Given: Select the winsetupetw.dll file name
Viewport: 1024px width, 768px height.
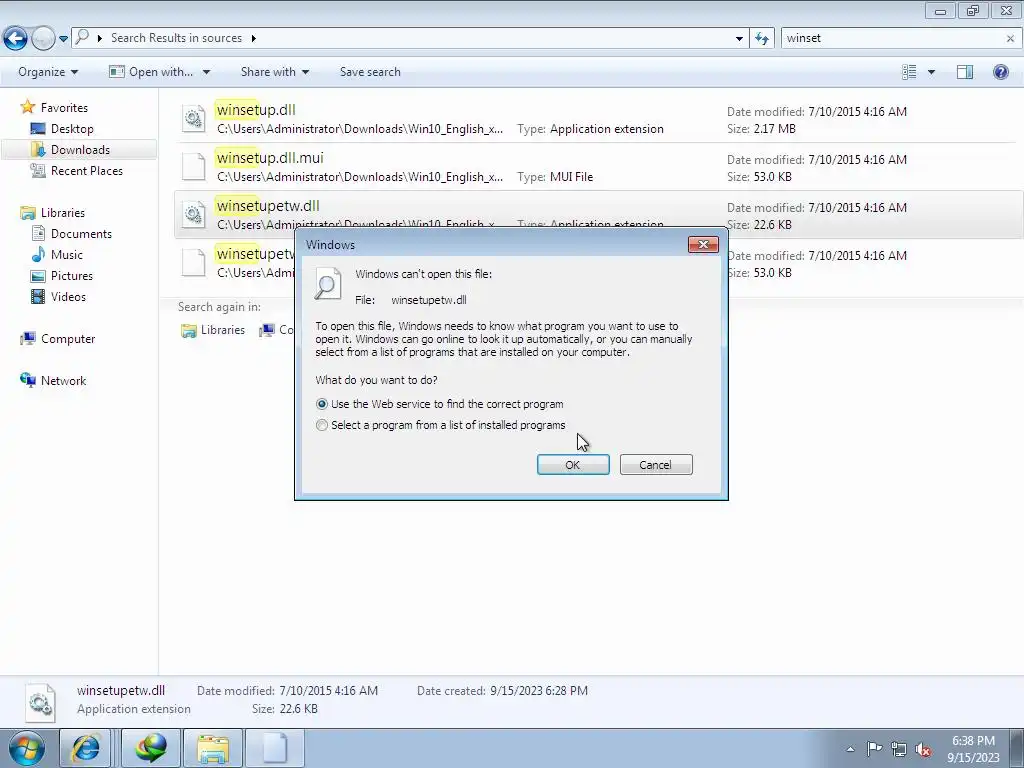Looking at the screenshot, I should pos(268,206).
